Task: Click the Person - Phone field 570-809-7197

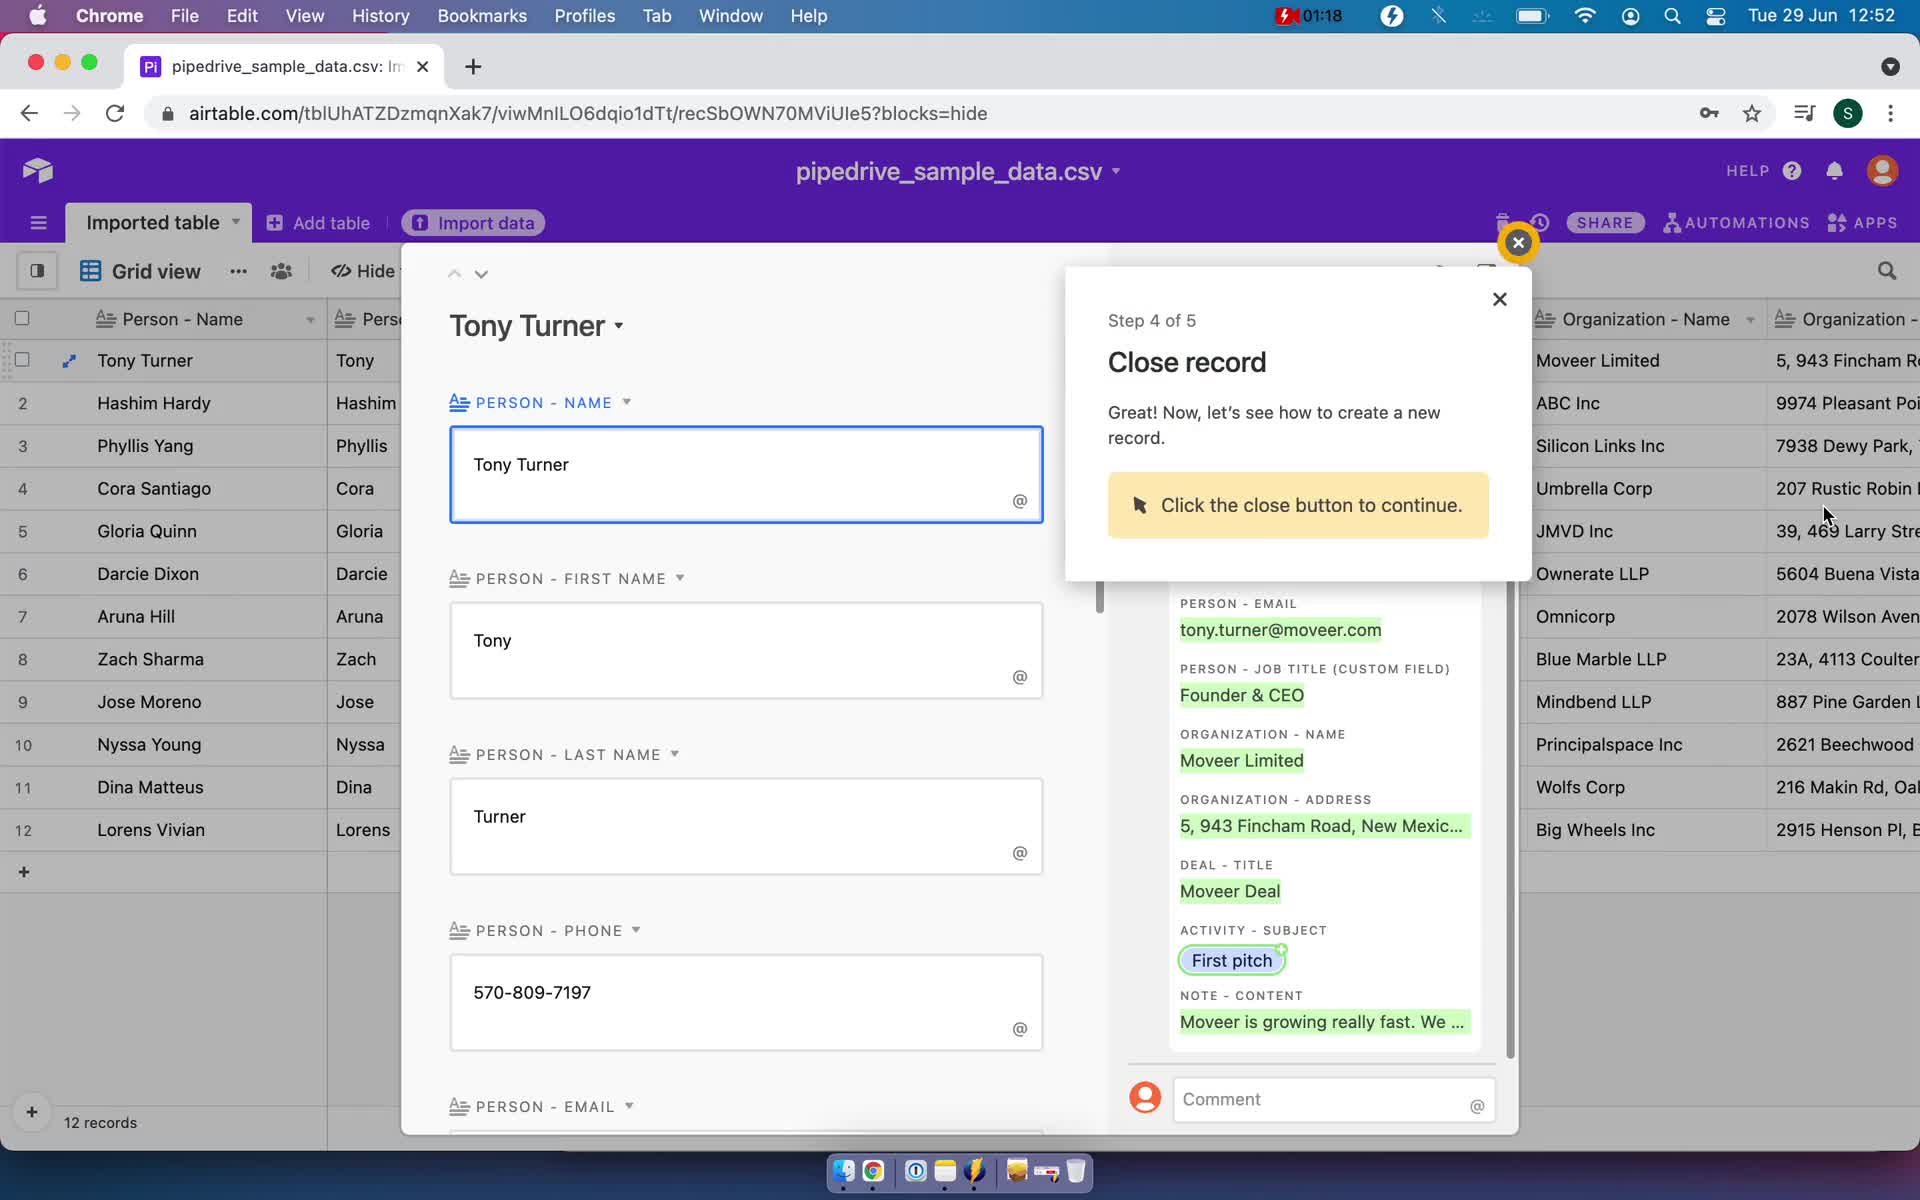Action: point(746,1002)
